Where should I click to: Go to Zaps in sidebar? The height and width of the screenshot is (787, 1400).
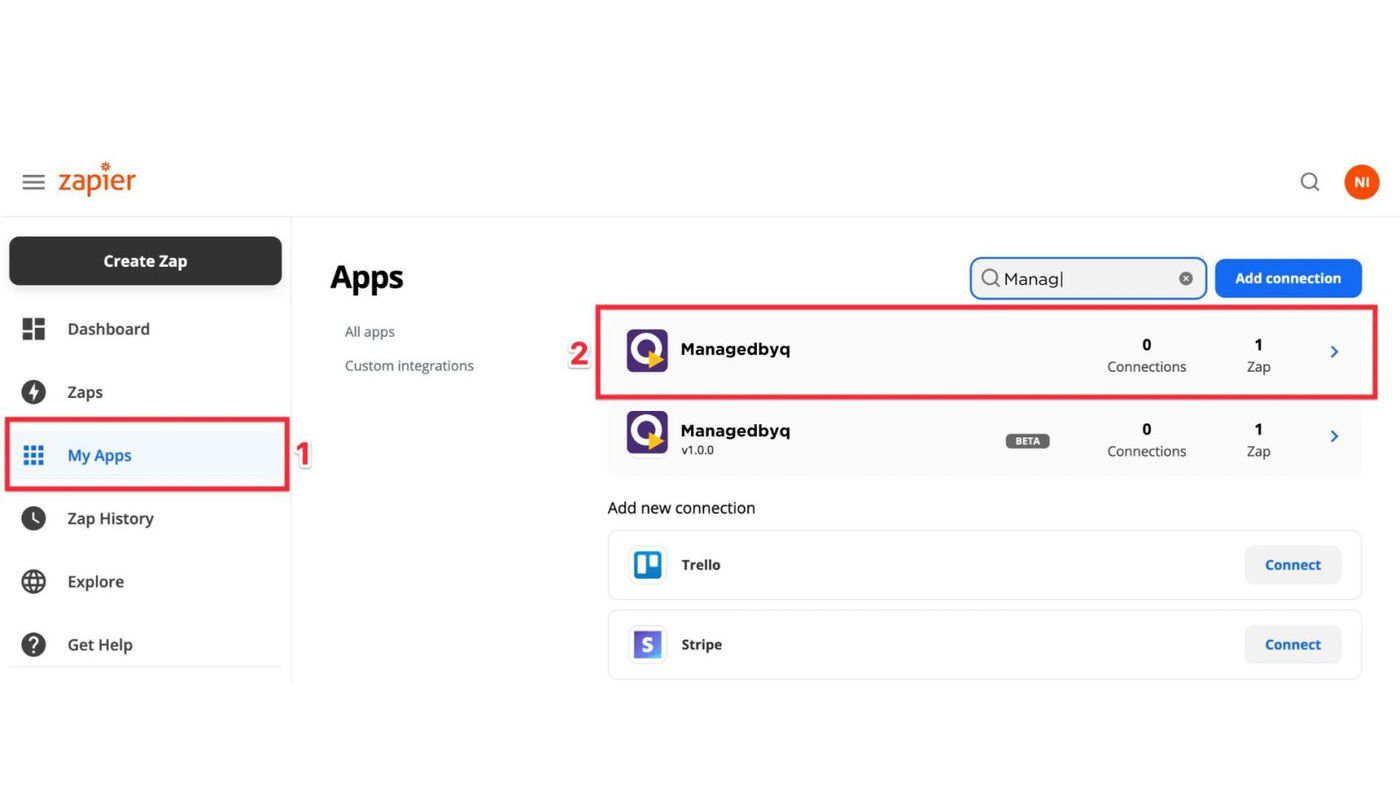(x=85, y=392)
